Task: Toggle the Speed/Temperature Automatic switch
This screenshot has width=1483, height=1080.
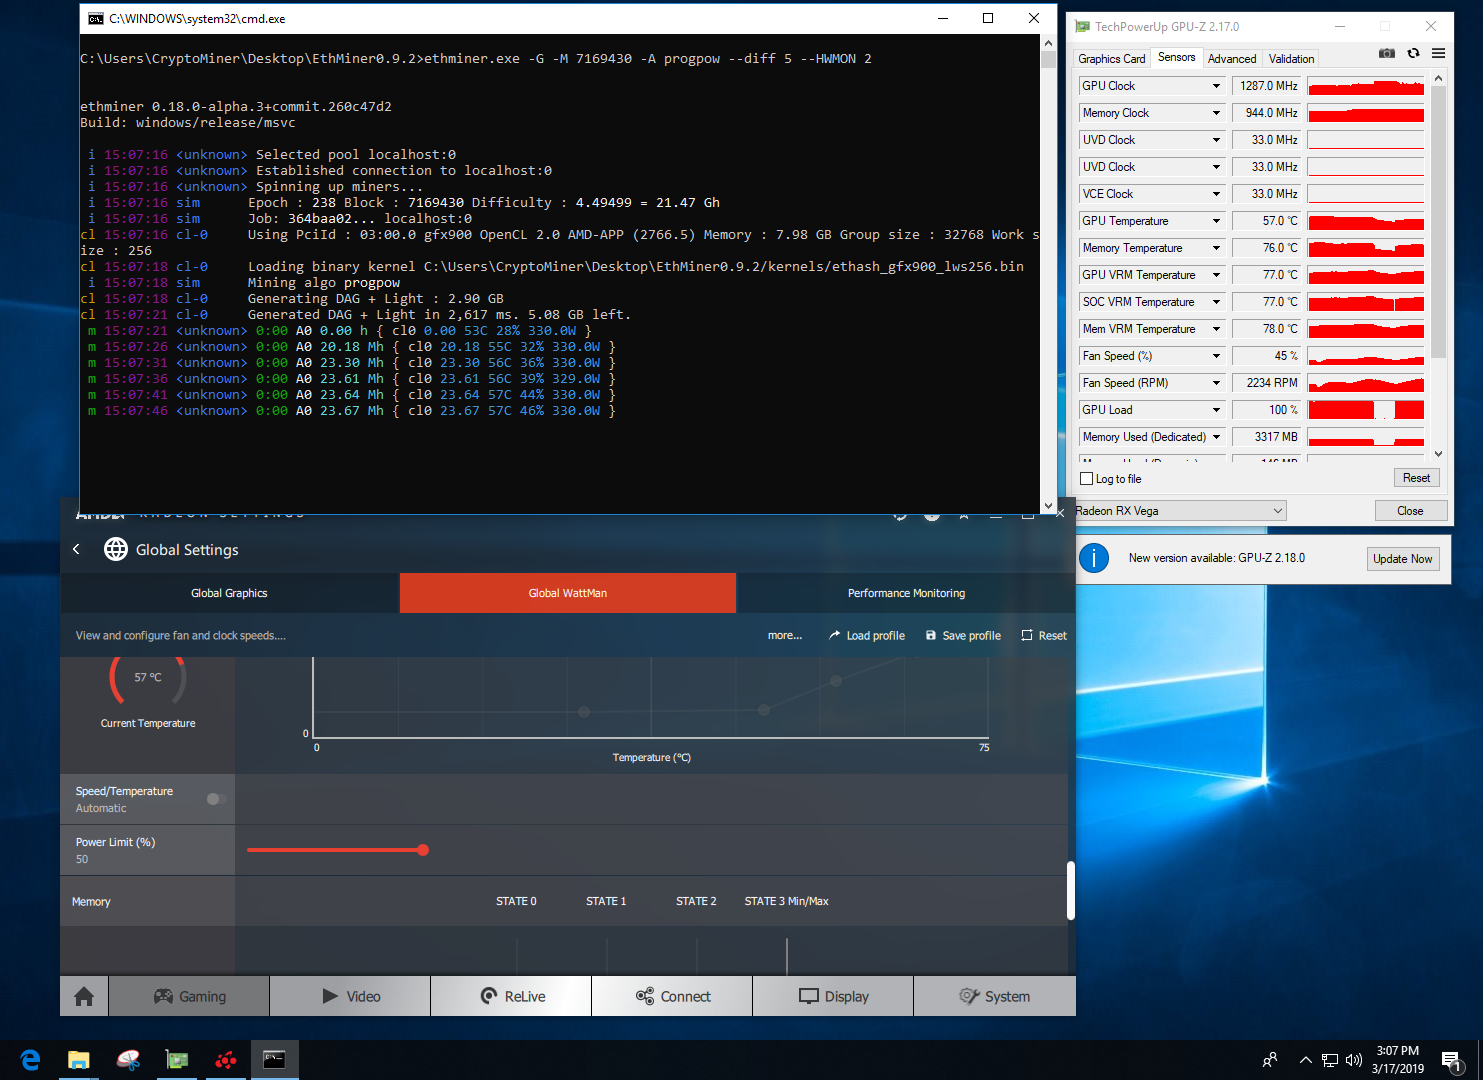Action: pos(216,799)
